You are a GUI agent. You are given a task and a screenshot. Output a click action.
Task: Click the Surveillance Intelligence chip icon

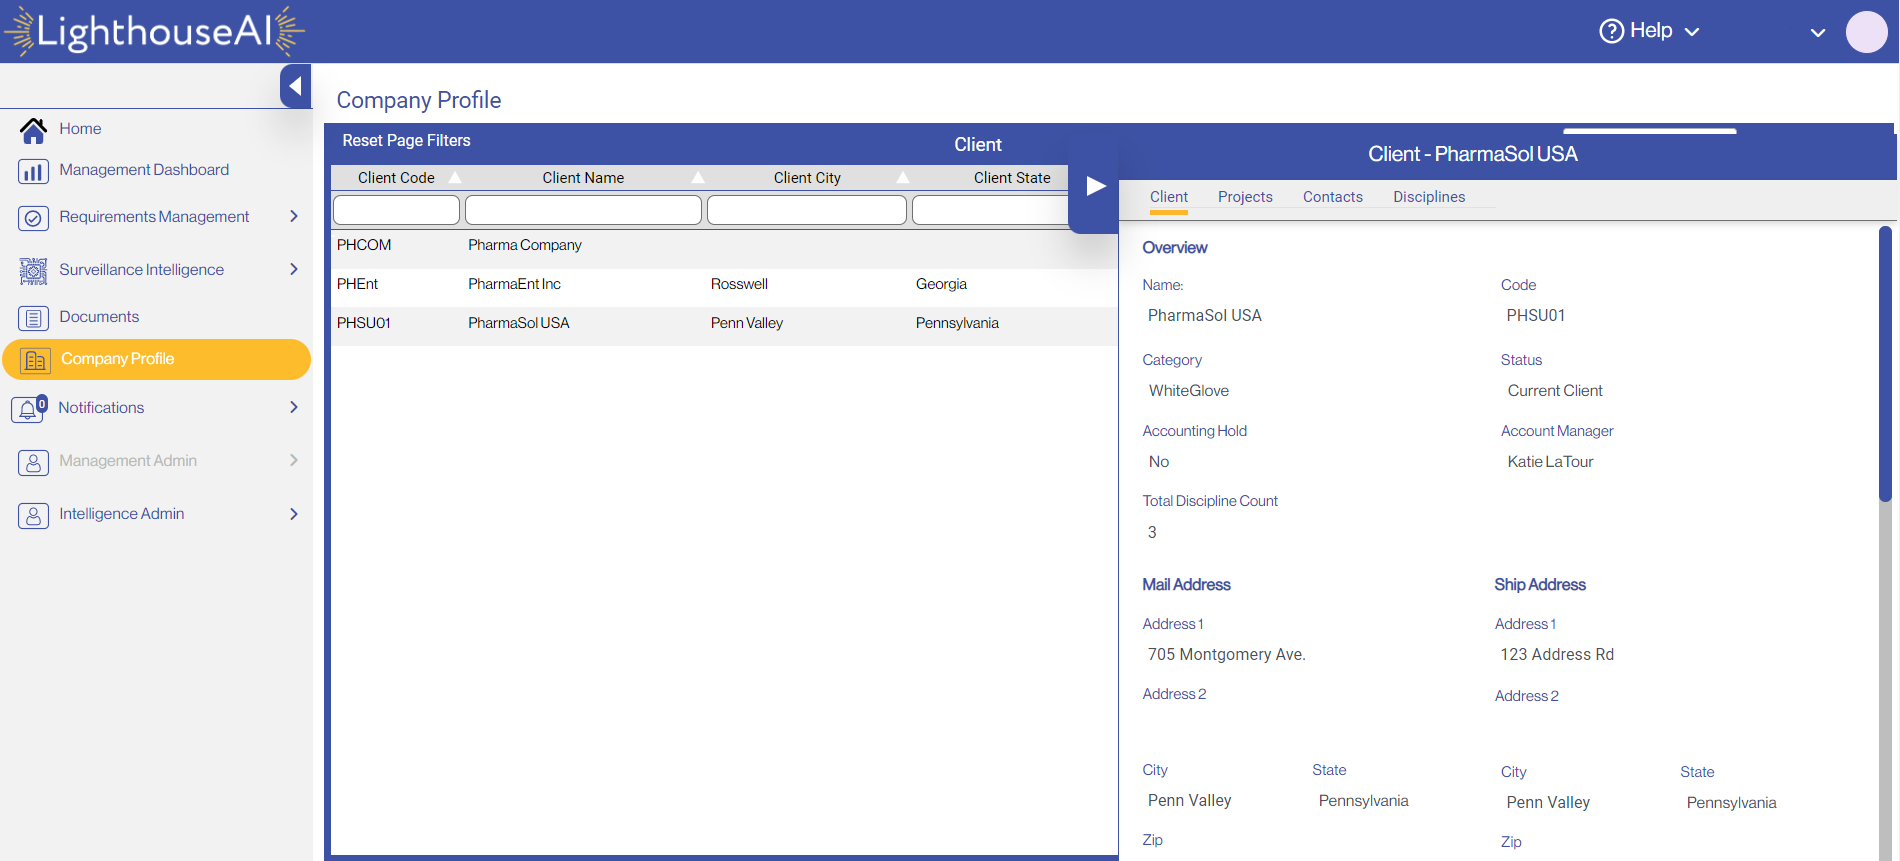pos(33,271)
